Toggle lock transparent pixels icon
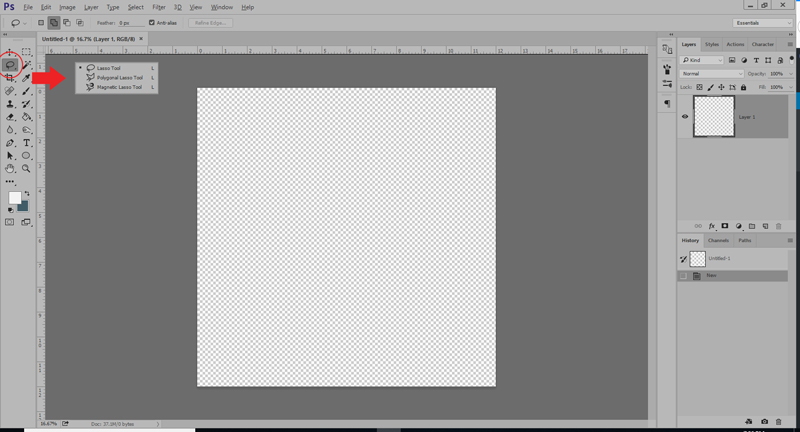 click(x=699, y=87)
